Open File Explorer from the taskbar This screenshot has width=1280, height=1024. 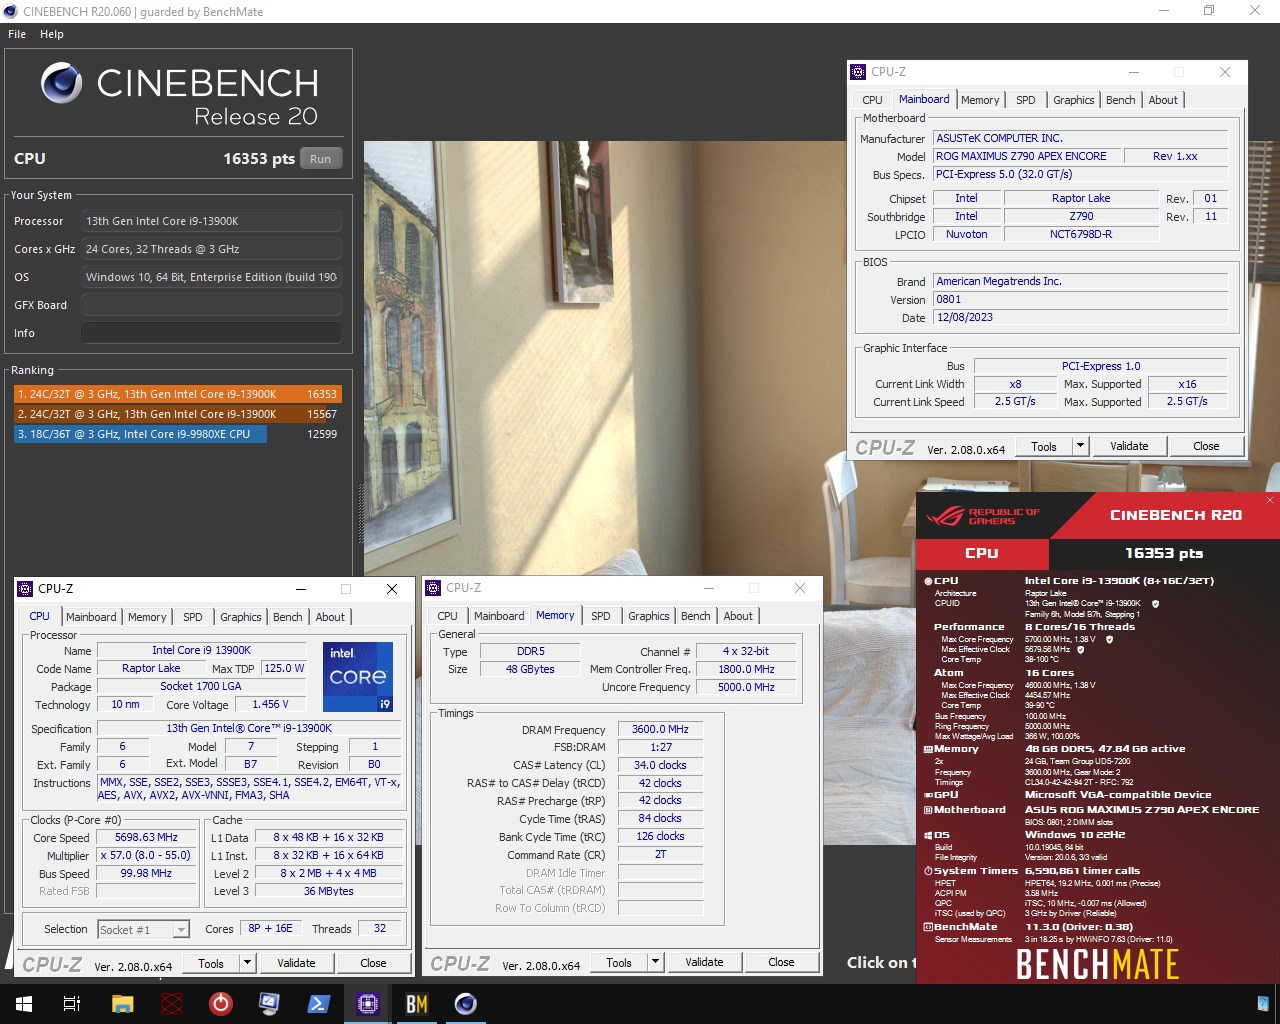coord(122,1003)
